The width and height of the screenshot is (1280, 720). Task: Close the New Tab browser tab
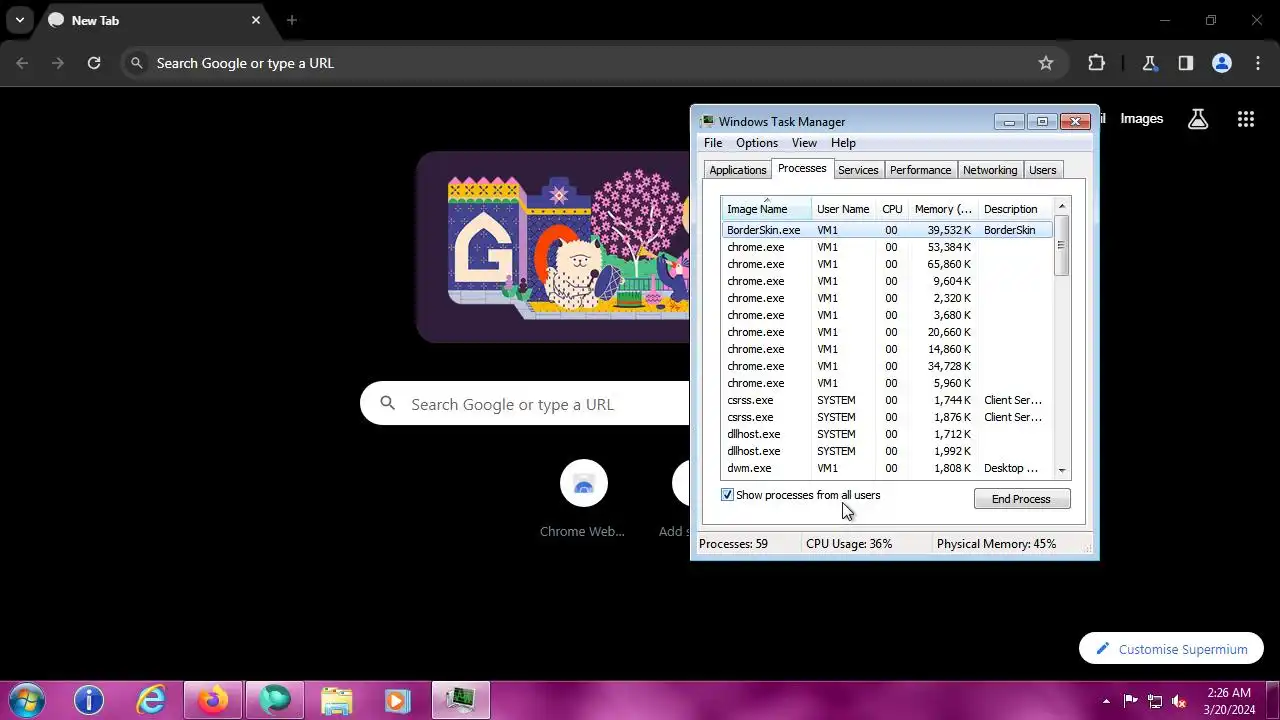pyautogui.click(x=256, y=20)
